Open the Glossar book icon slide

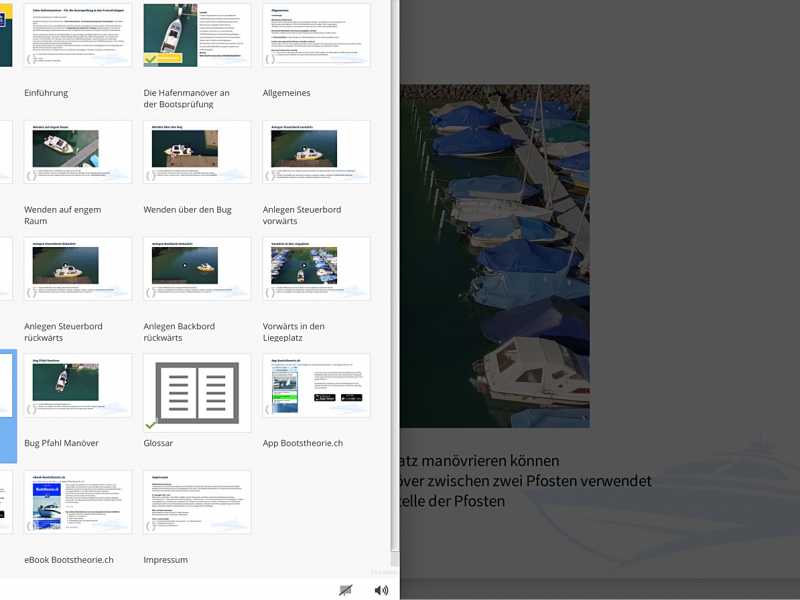(197, 390)
